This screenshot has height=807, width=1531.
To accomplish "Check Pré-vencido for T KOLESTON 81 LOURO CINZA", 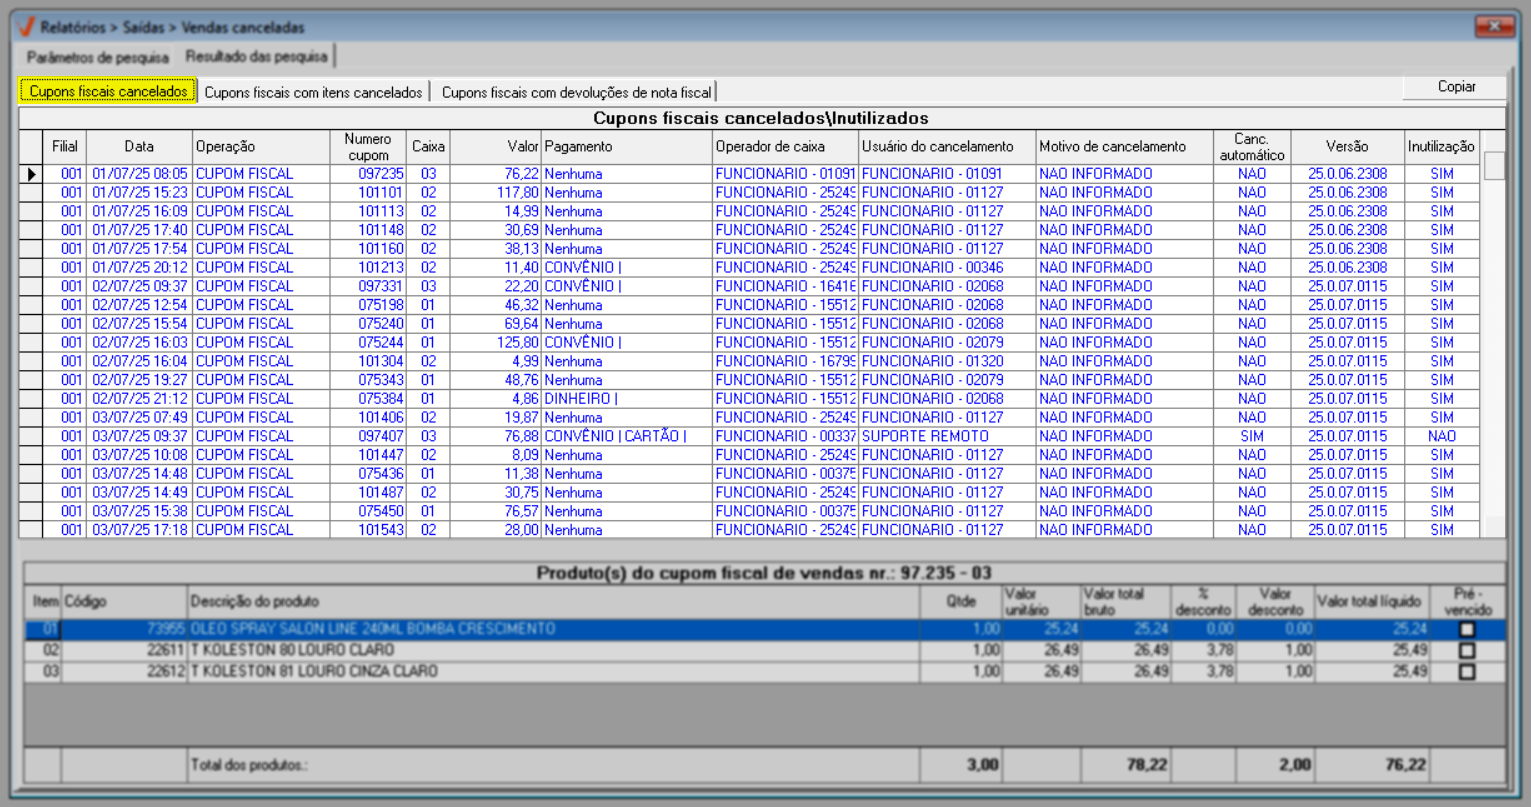I will coord(1467,672).
